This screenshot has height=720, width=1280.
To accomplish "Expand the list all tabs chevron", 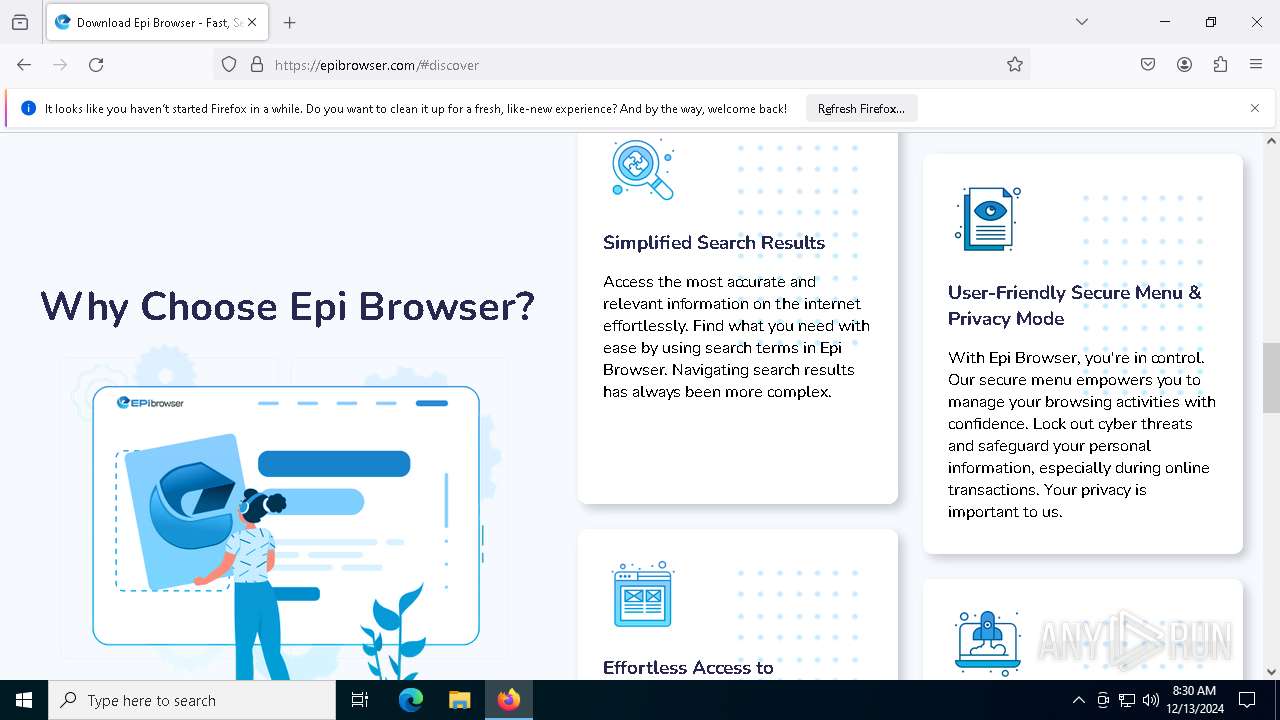I will pyautogui.click(x=1082, y=22).
